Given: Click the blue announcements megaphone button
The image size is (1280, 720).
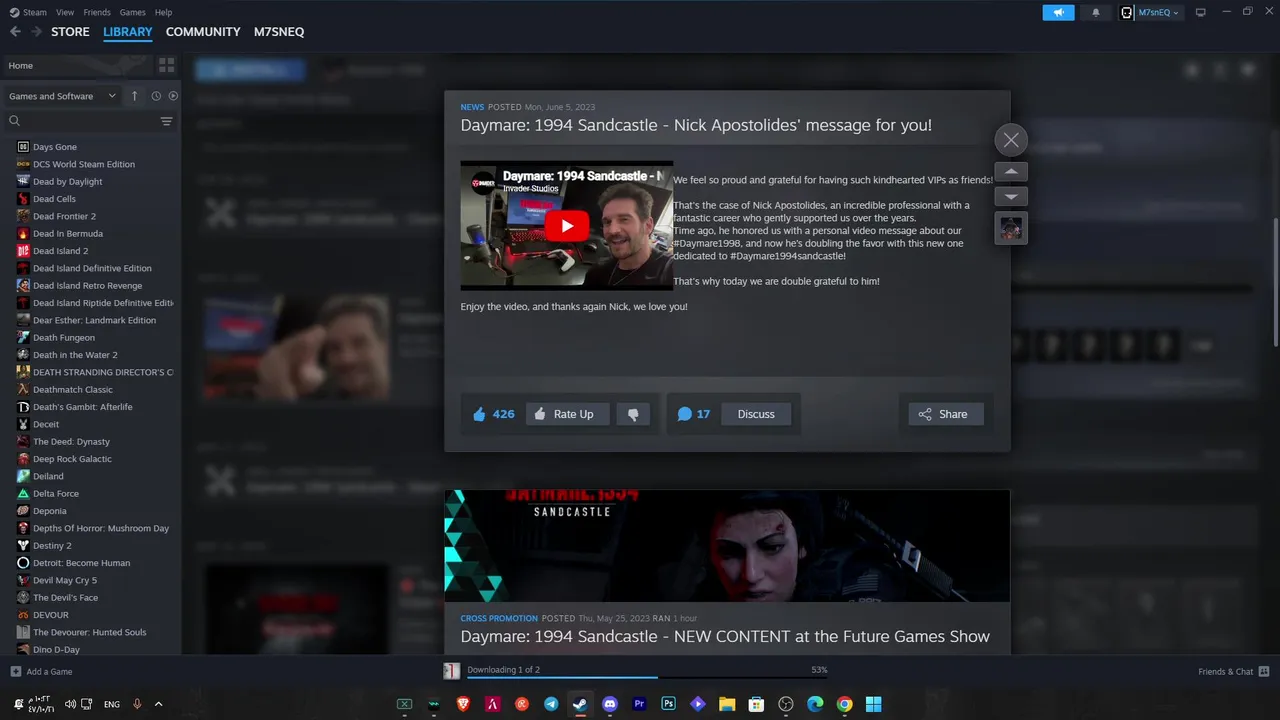Looking at the screenshot, I should point(1058,12).
